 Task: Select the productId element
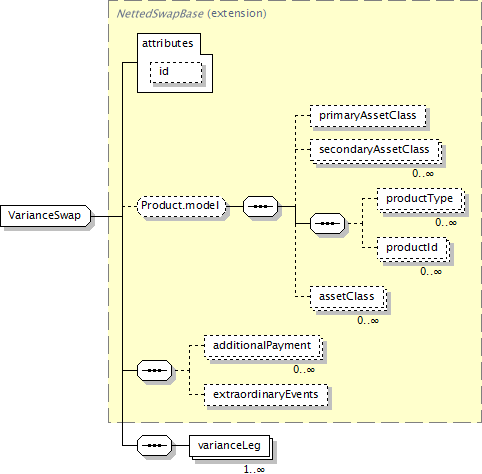click(x=413, y=248)
